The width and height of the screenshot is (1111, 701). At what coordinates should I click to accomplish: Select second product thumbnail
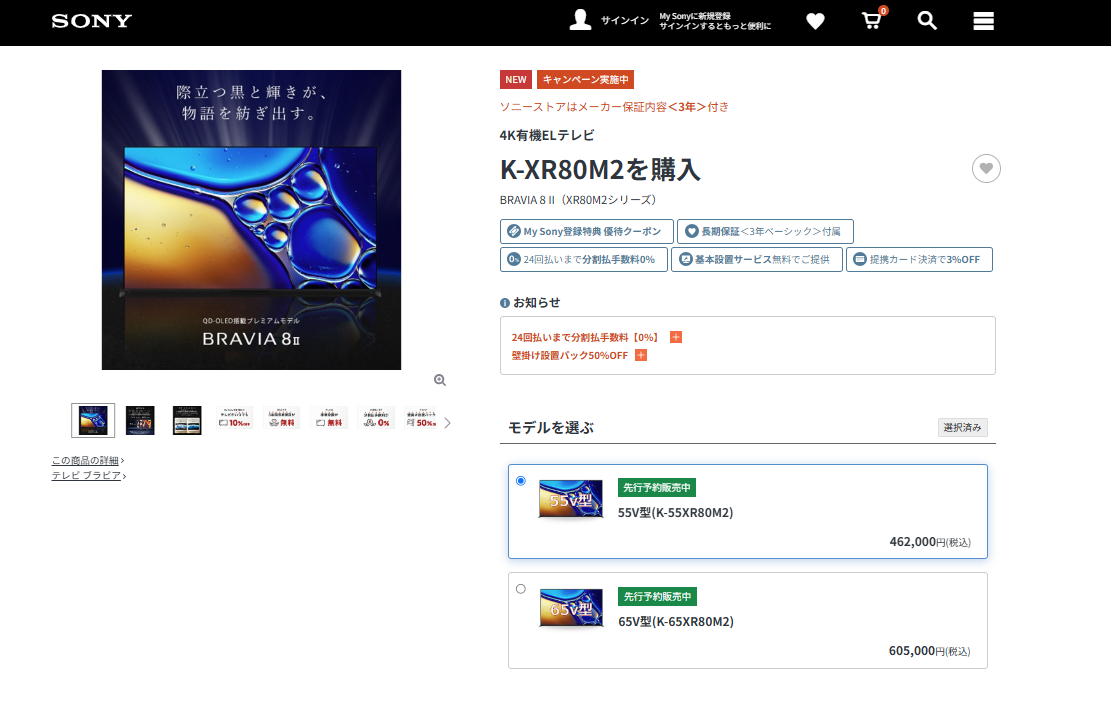pyautogui.click(x=140, y=420)
